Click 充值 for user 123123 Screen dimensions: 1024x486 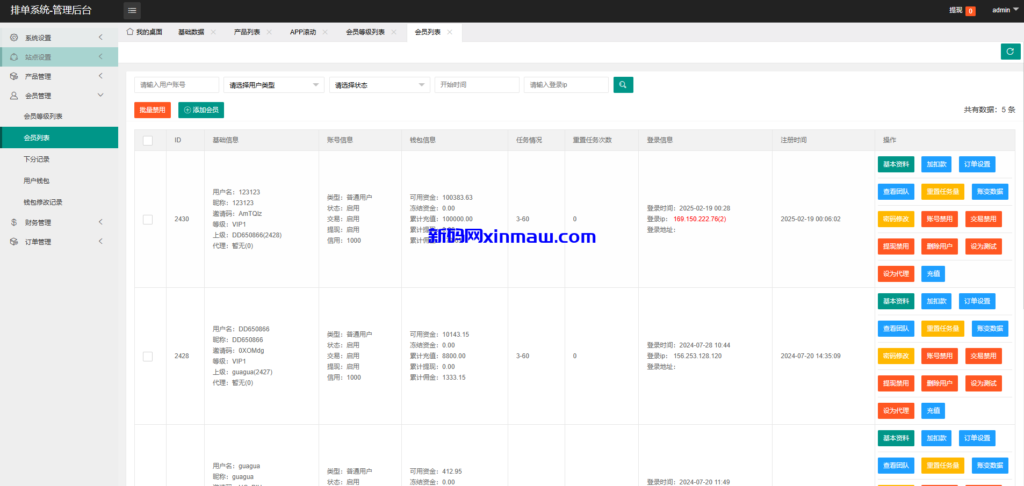pyautogui.click(x=933, y=274)
